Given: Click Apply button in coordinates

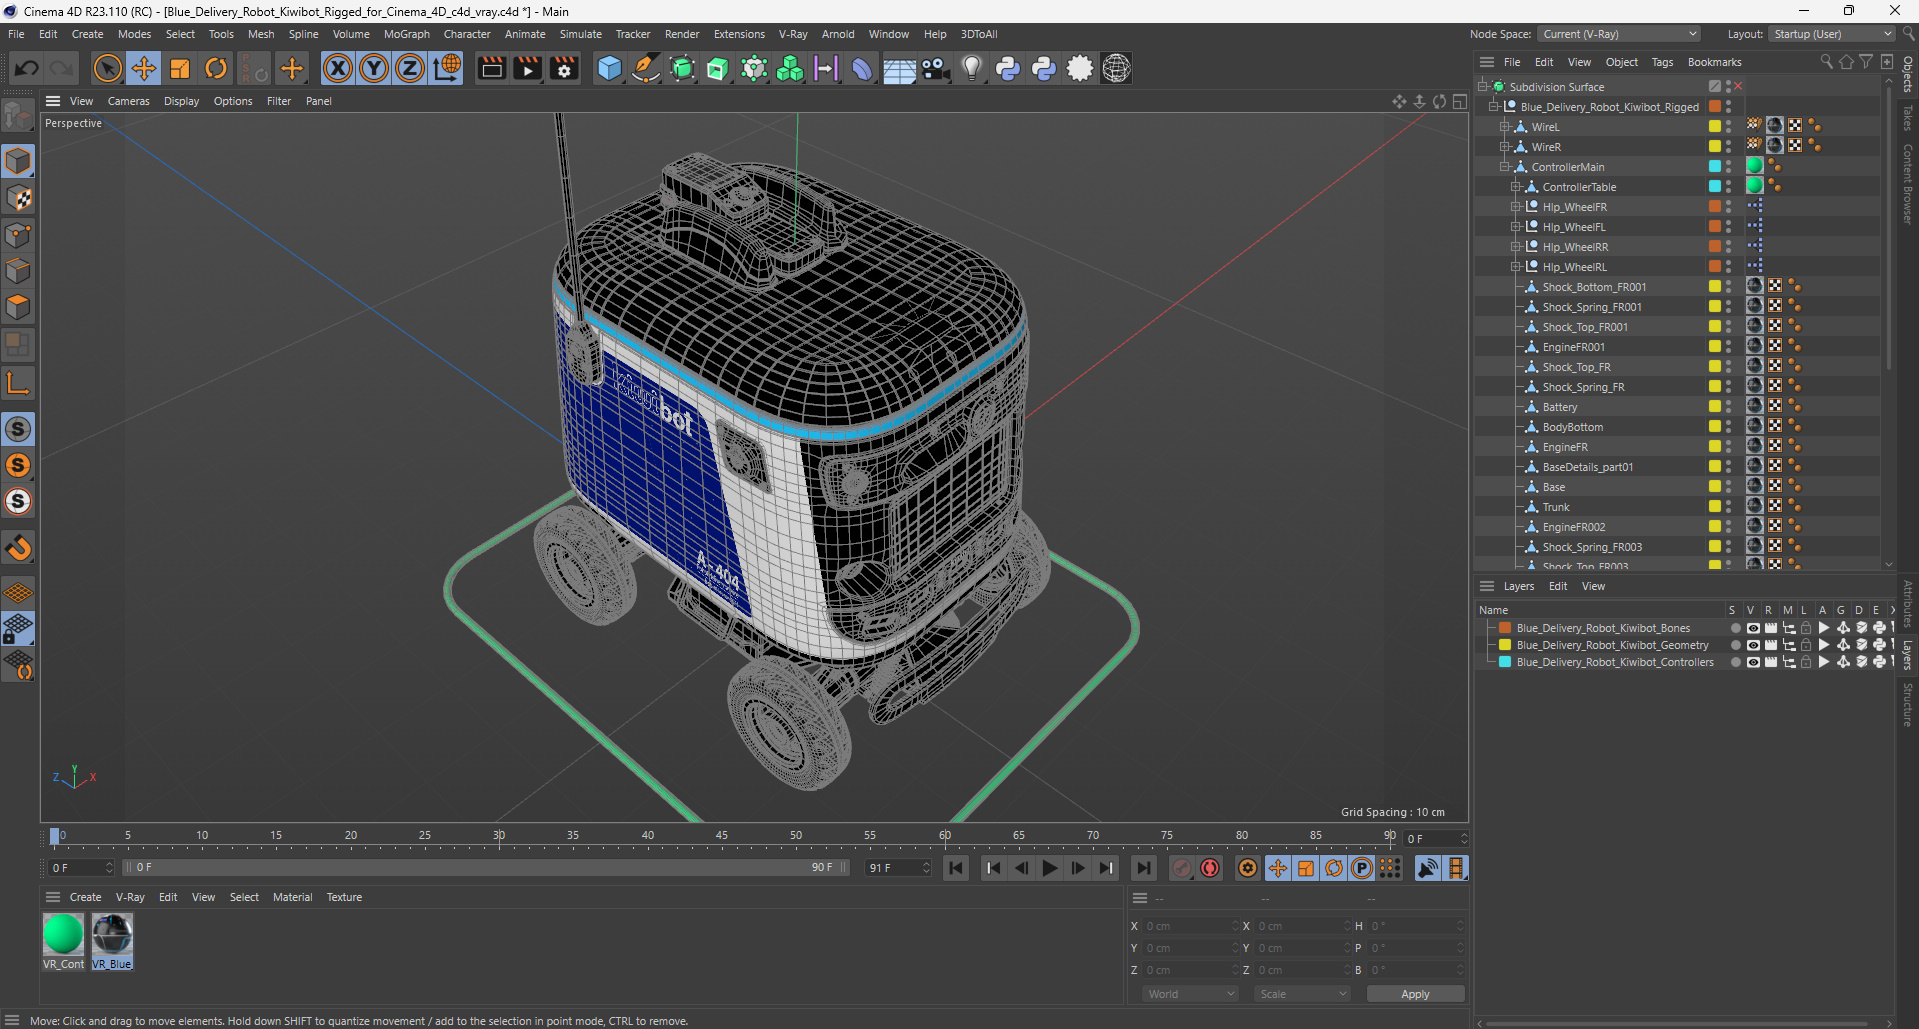Looking at the screenshot, I should coord(1415,994).
